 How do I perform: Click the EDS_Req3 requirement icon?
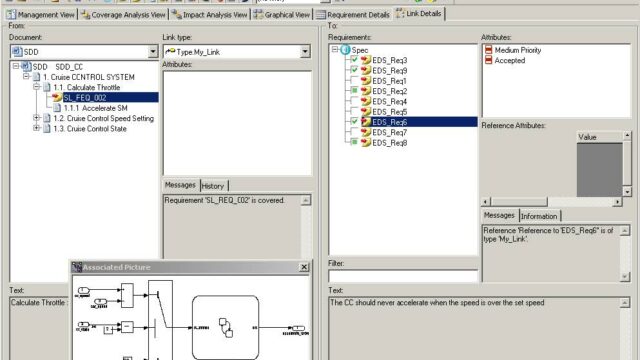tap(366, 60)
